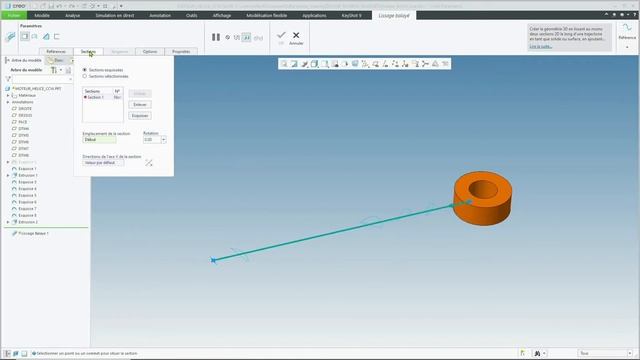This screenshot has height=360, width=640.
Task: Click the tree columns display icon
Action: click(68, 70)
